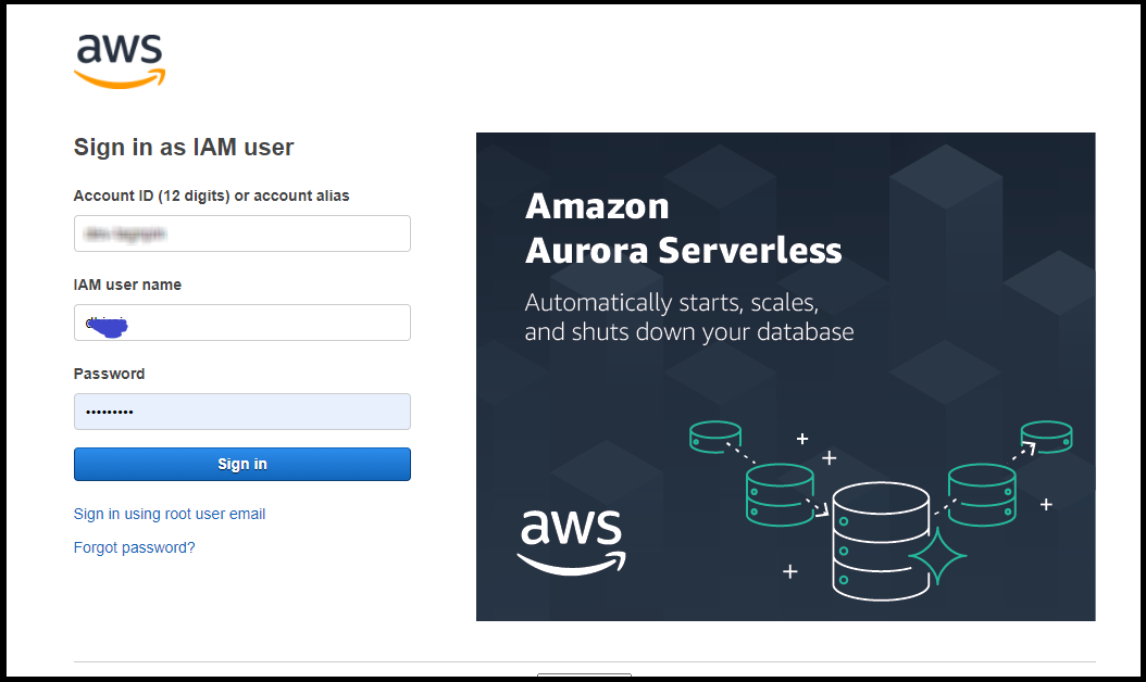This screenshot has height=682, width=1146.
Task: Click the orange-smile AWS logo above the form
Action: coord(120,61)
